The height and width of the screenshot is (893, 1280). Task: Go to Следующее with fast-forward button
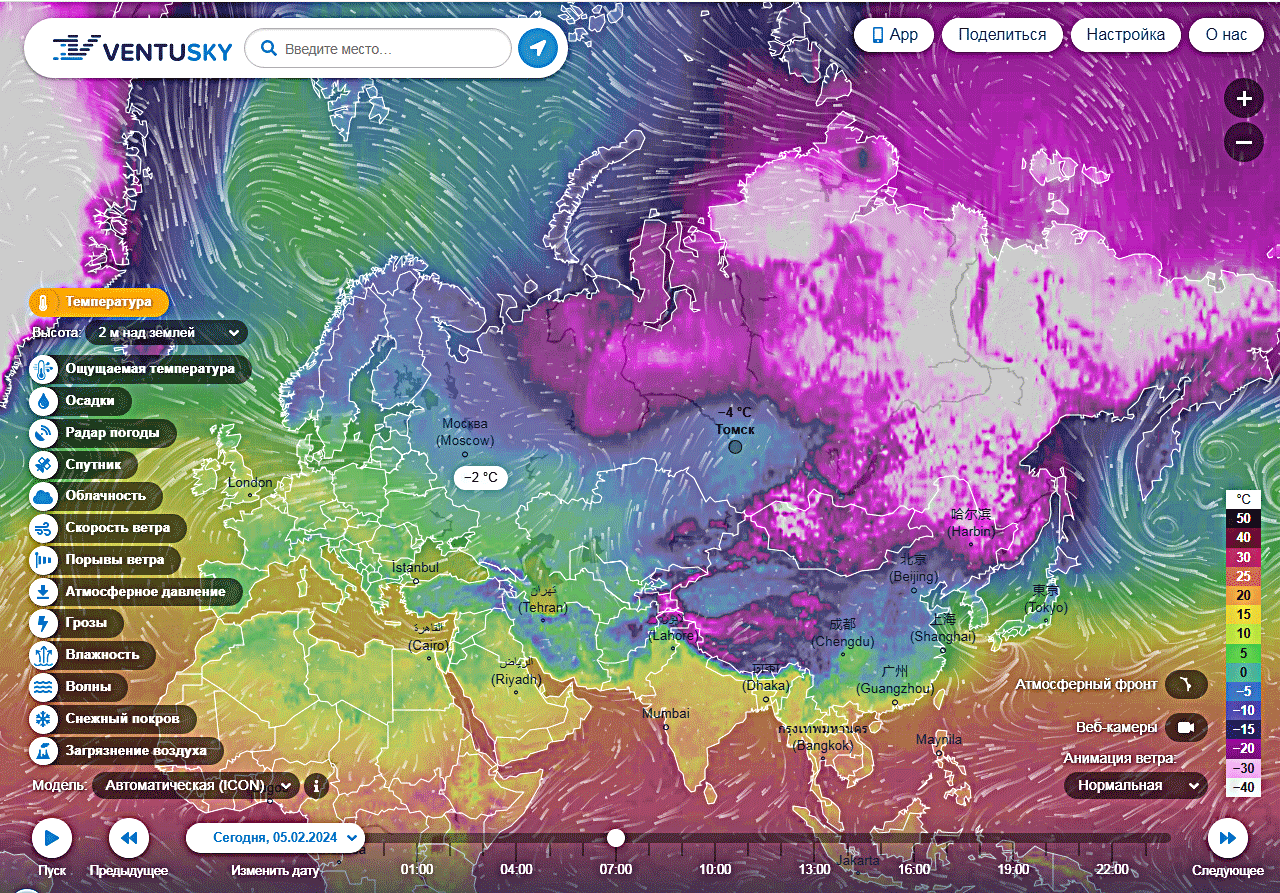1228,838
